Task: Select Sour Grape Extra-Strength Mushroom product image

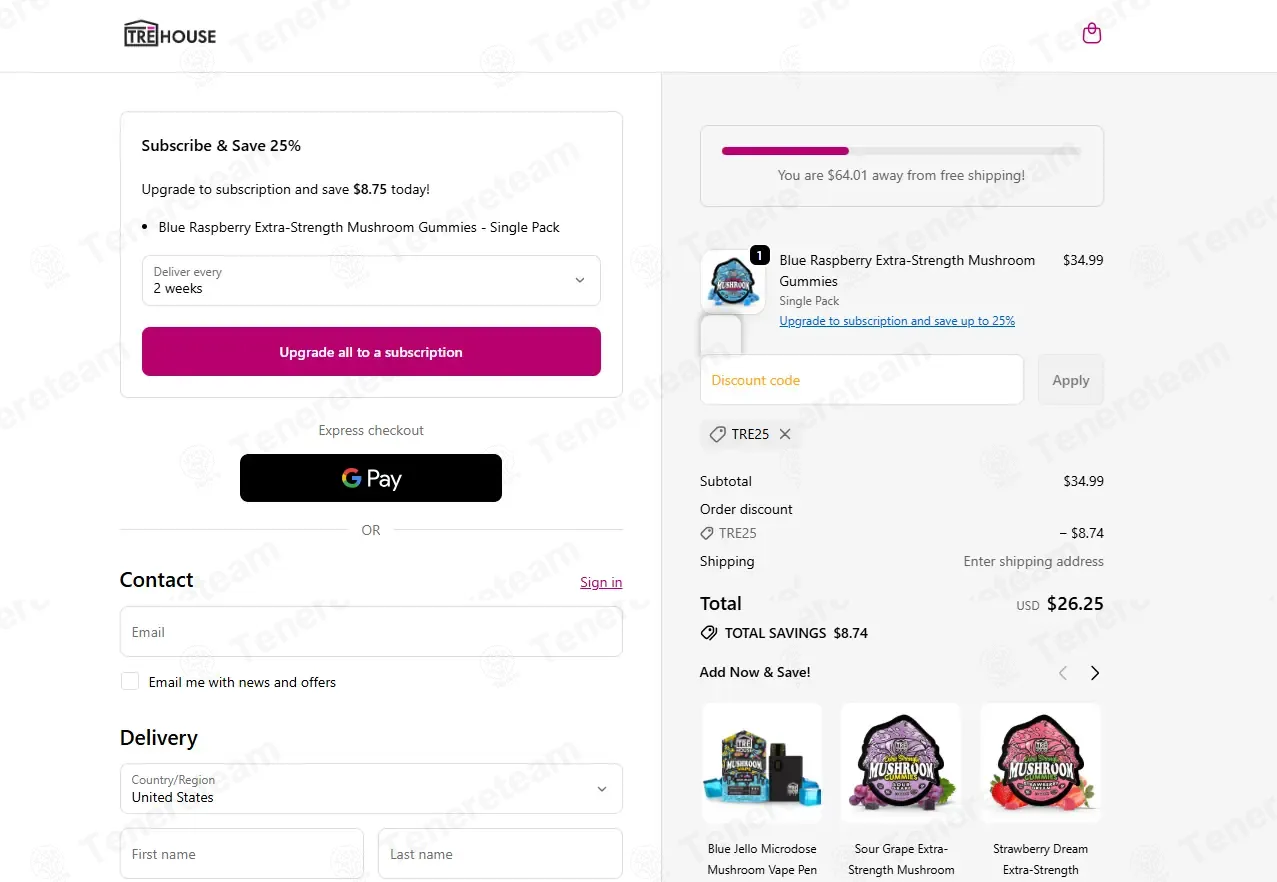Action: click(x=901, y=762)
